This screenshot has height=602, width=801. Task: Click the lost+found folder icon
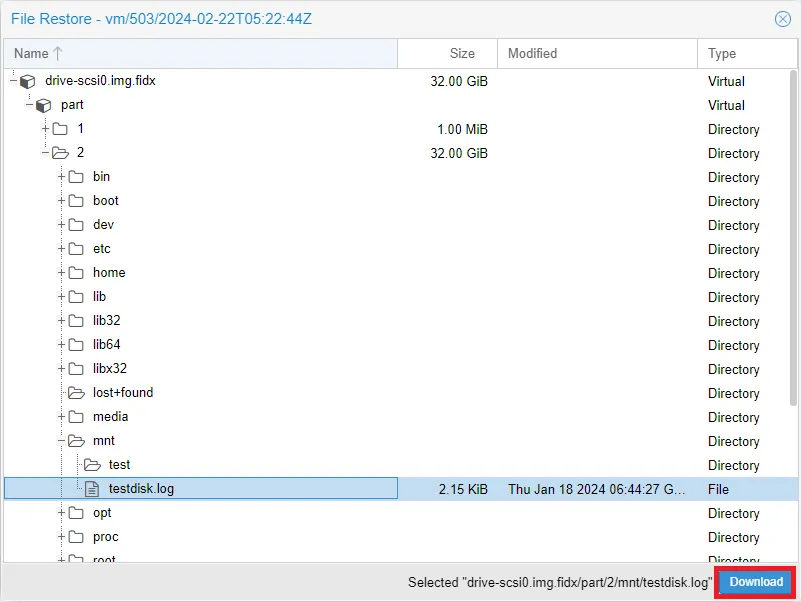coord(76,393)
